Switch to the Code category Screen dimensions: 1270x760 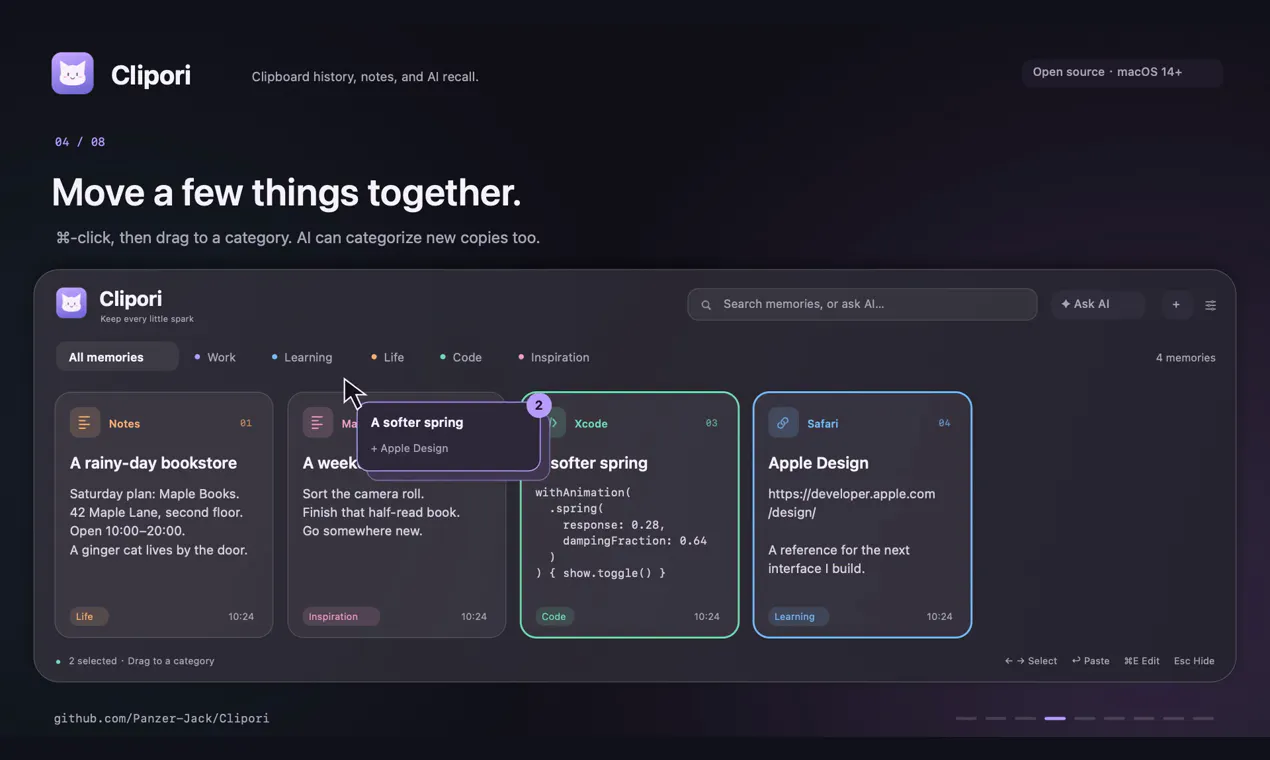(461, 357)
